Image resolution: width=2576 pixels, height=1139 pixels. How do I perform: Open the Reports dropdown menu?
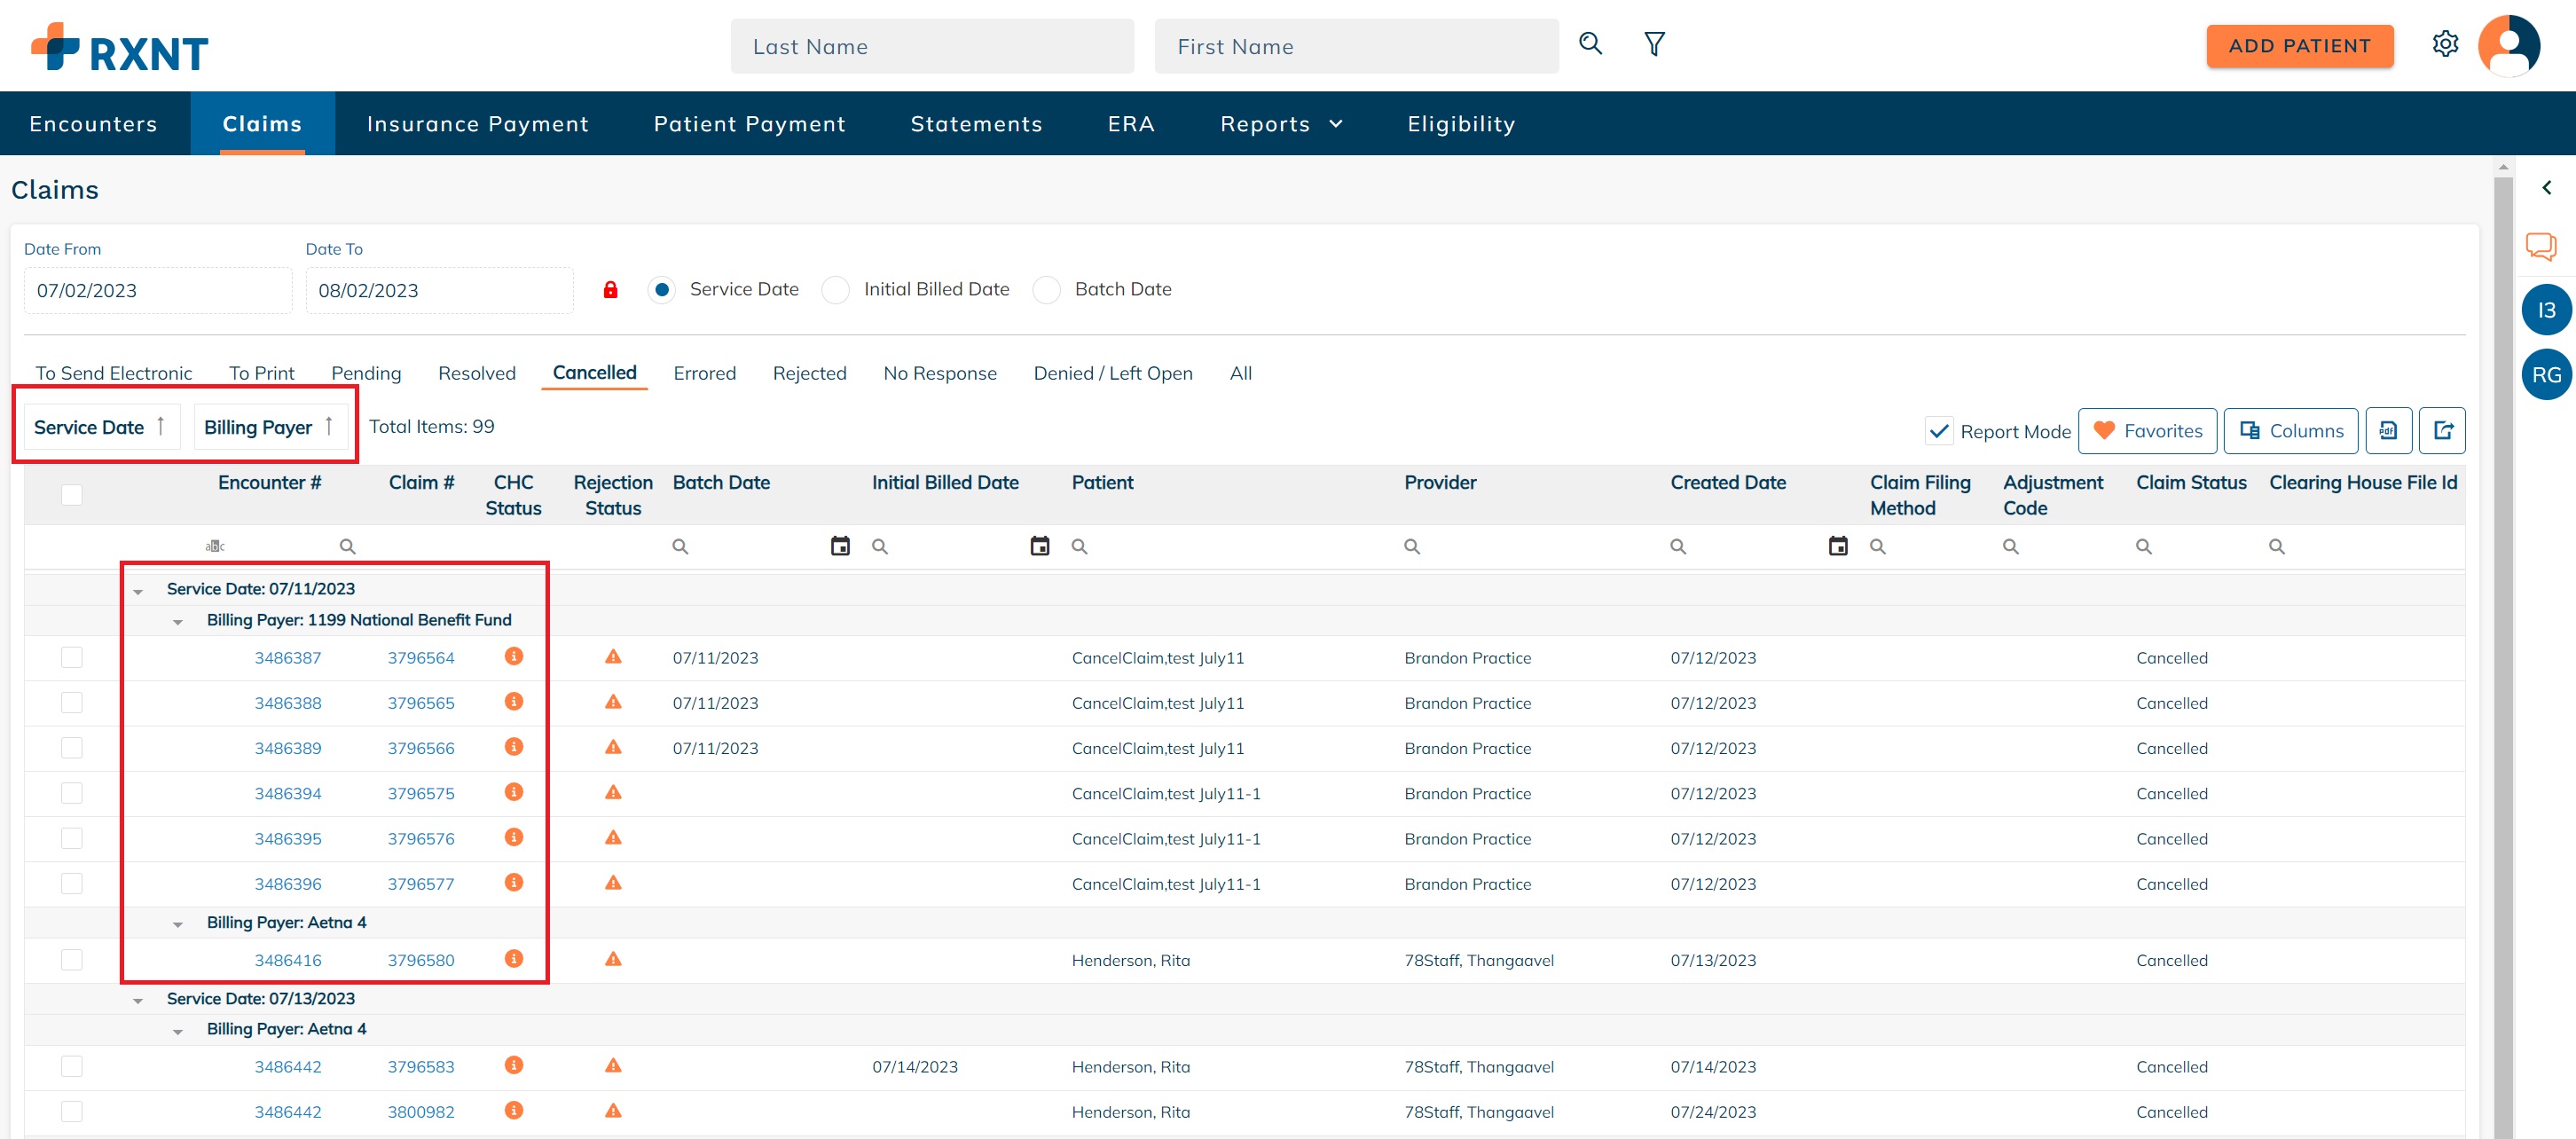[1281, 124]
